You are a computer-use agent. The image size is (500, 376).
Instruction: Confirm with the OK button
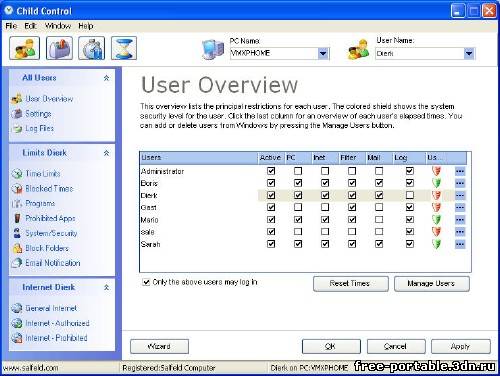(331, 347)
